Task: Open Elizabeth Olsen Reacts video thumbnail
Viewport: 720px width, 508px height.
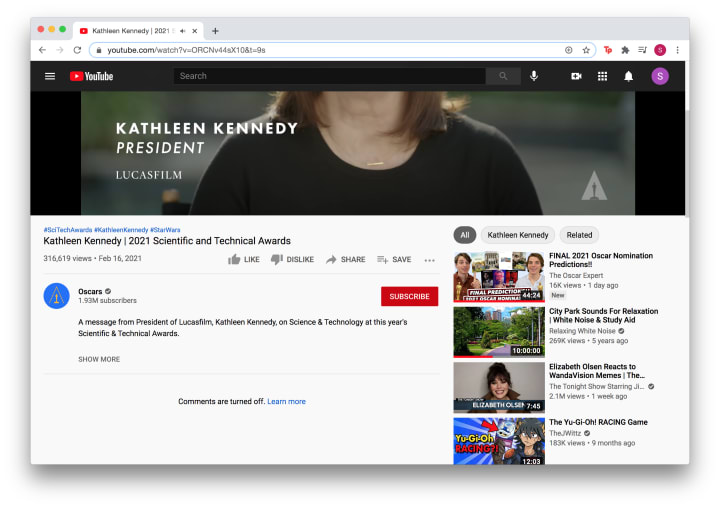Action: pos(499,388)
